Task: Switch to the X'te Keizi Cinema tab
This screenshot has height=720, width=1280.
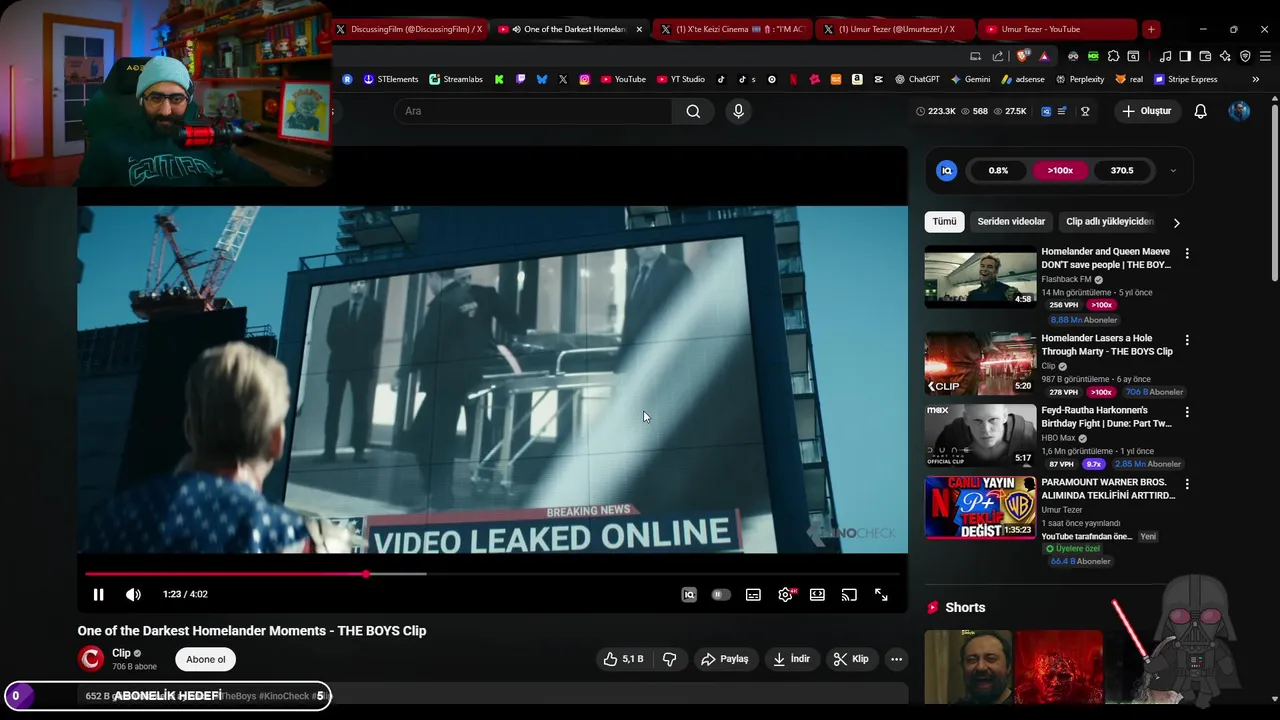Action: (x=732, y=29)
